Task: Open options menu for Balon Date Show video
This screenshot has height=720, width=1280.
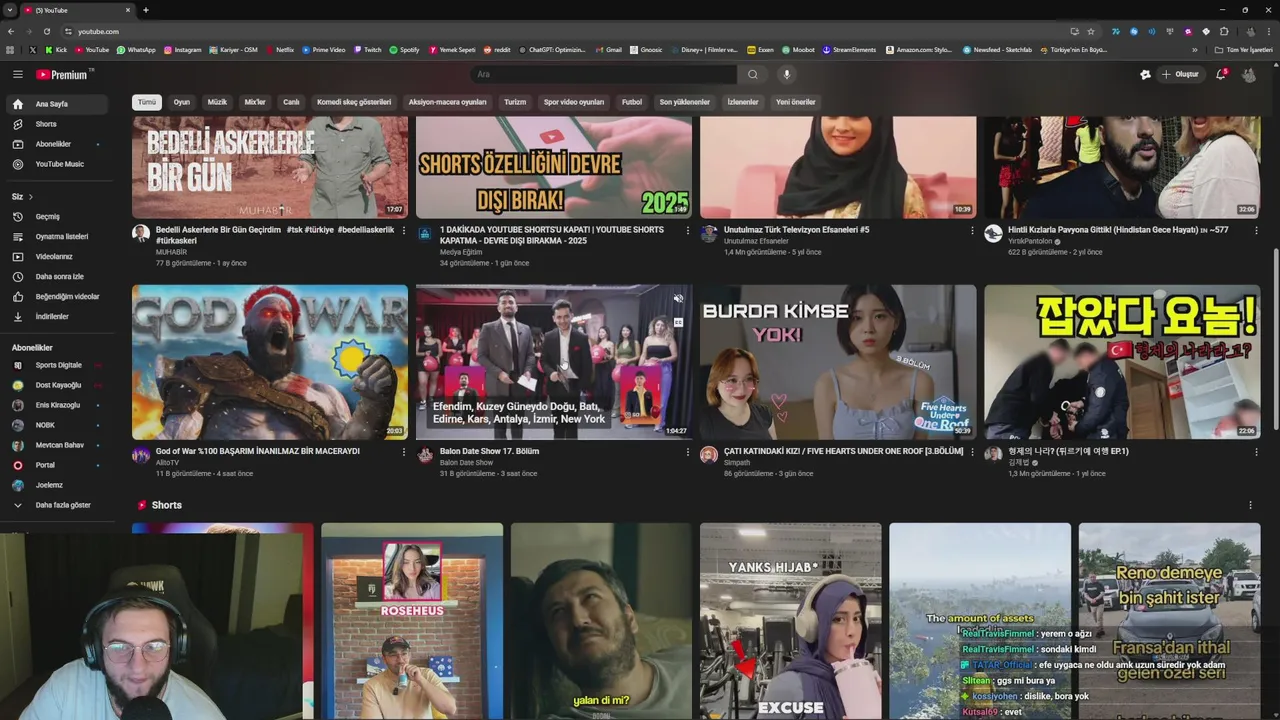Action: (688, 452)
